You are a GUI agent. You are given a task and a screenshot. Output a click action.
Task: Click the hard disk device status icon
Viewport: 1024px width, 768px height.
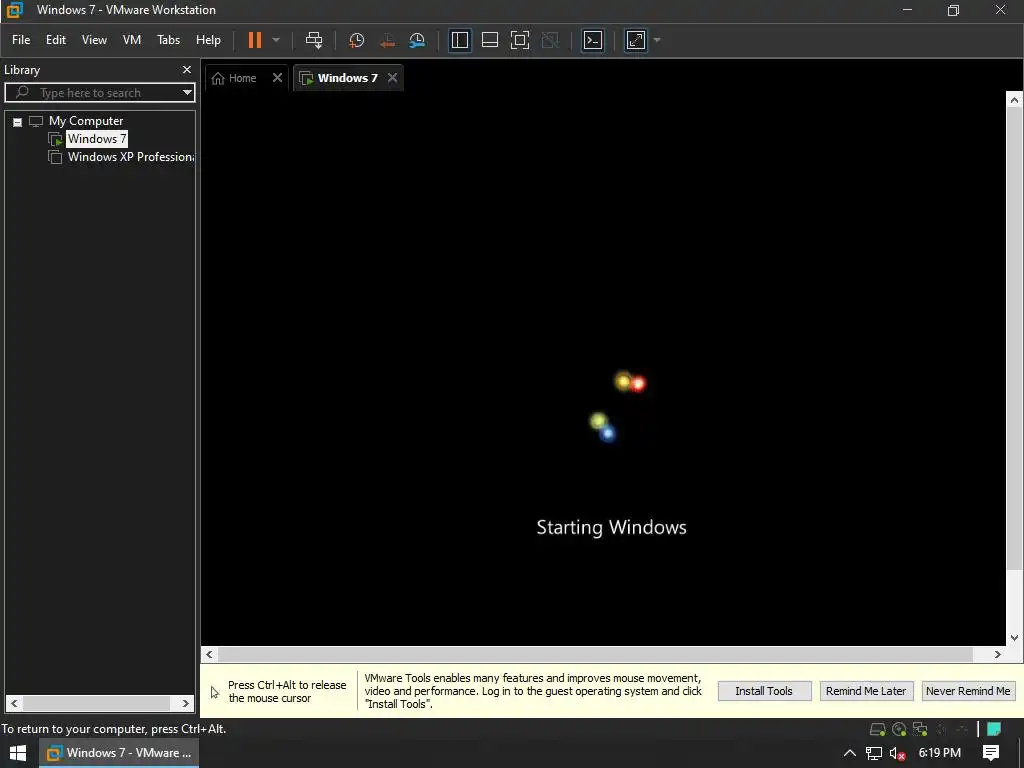point(878,729)
